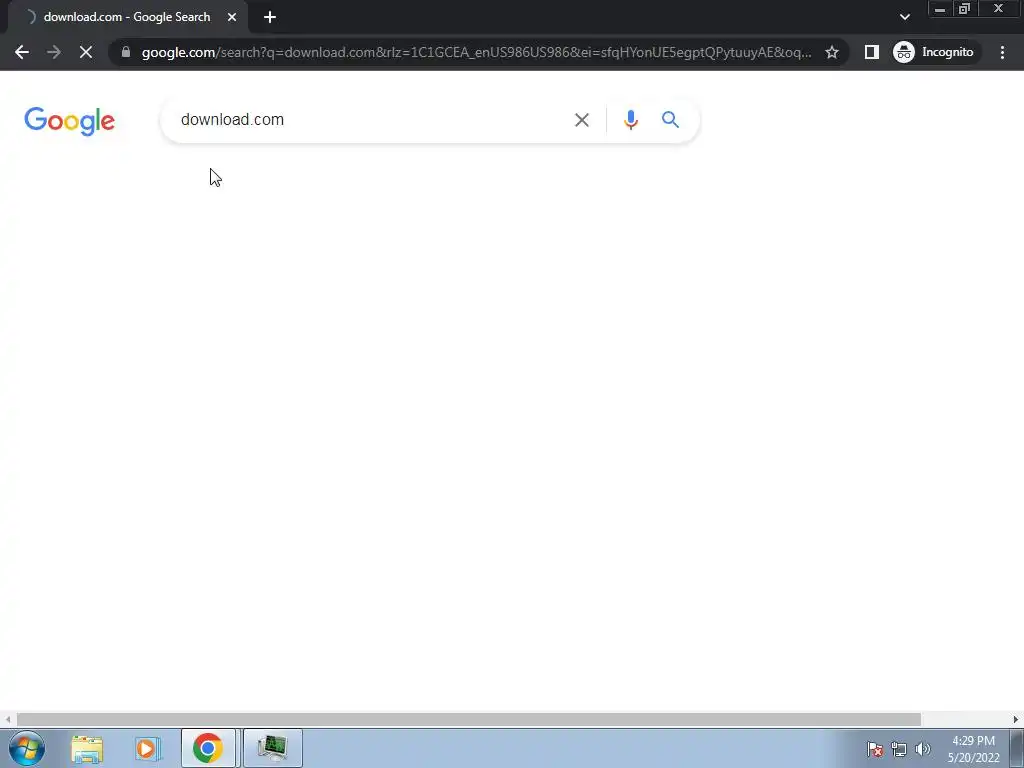Open the network status tray icon
This screenshot has width=1024, height=768.
[x=899, y=749]
